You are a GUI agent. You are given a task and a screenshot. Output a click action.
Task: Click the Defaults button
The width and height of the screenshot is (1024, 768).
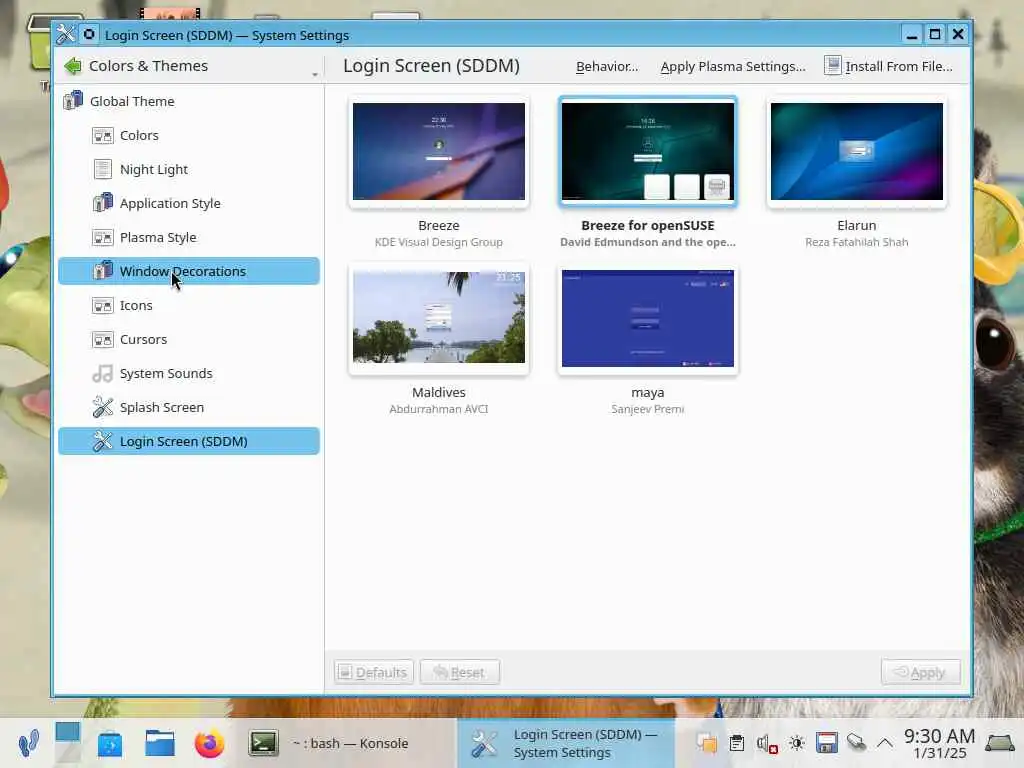374,672
